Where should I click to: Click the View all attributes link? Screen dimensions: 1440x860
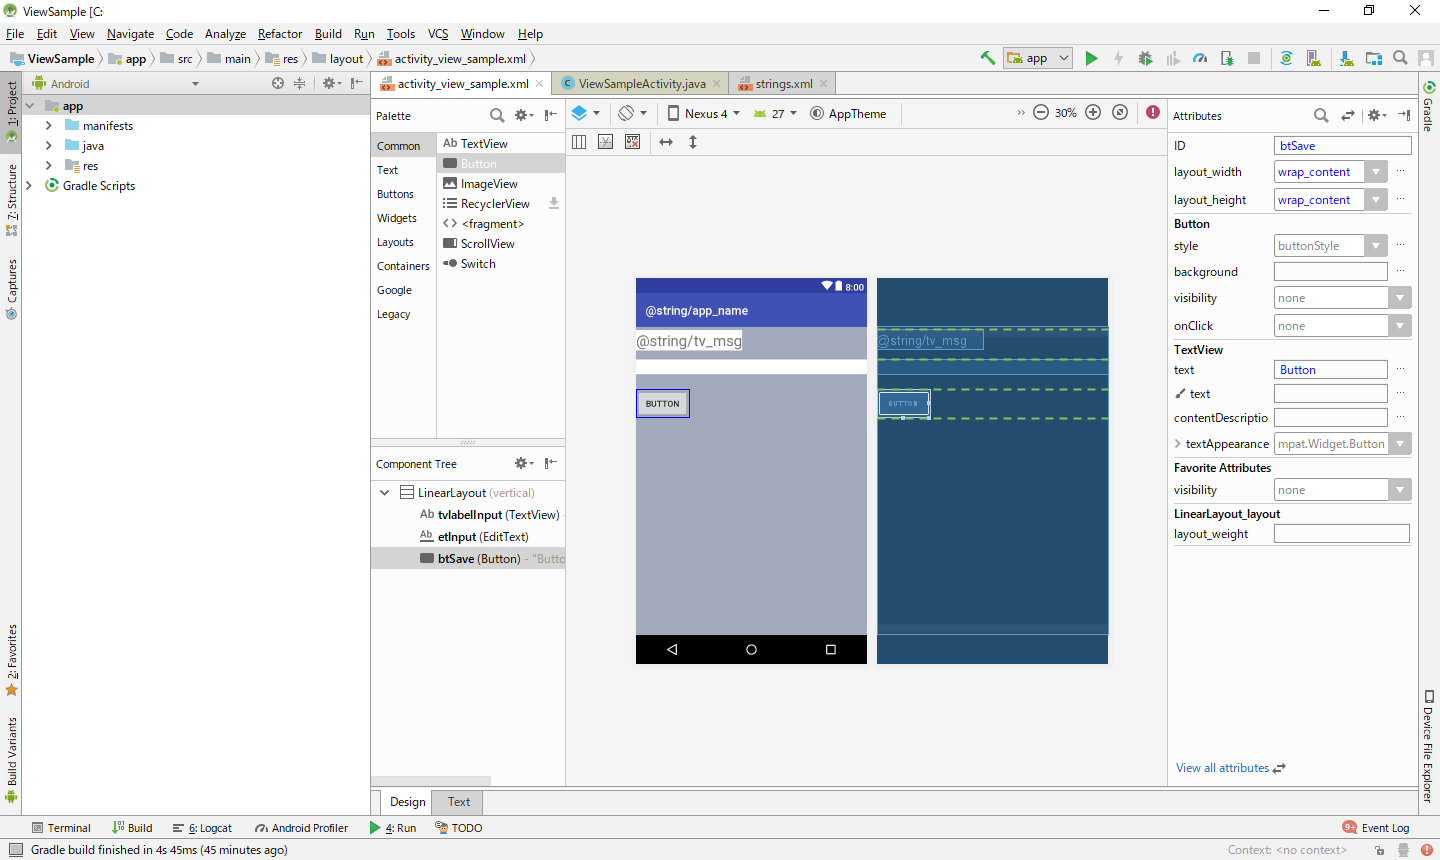(1222, 768)
